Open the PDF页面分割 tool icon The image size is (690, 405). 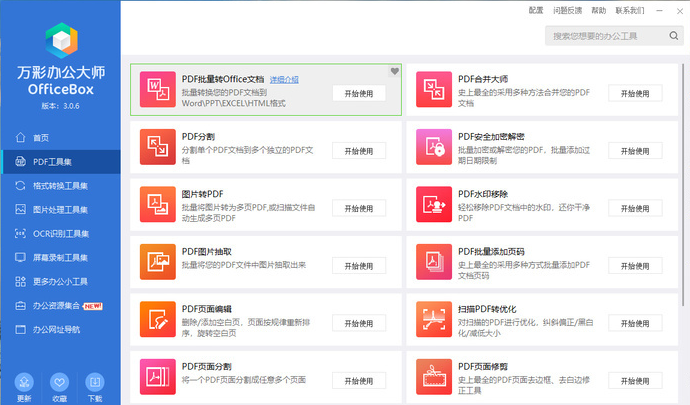pos(158,377)
